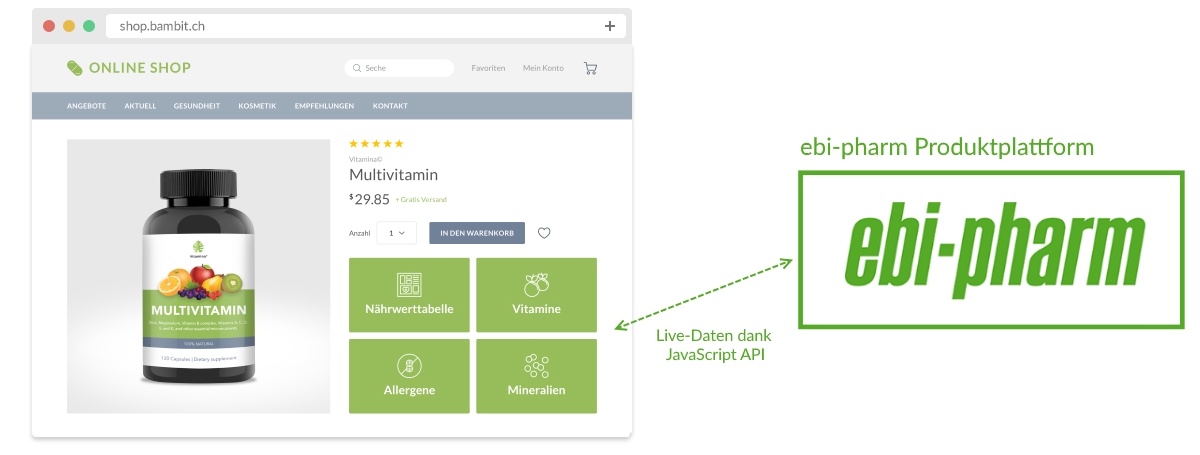Click the yellow minimize dot

[x=69, y=26]
